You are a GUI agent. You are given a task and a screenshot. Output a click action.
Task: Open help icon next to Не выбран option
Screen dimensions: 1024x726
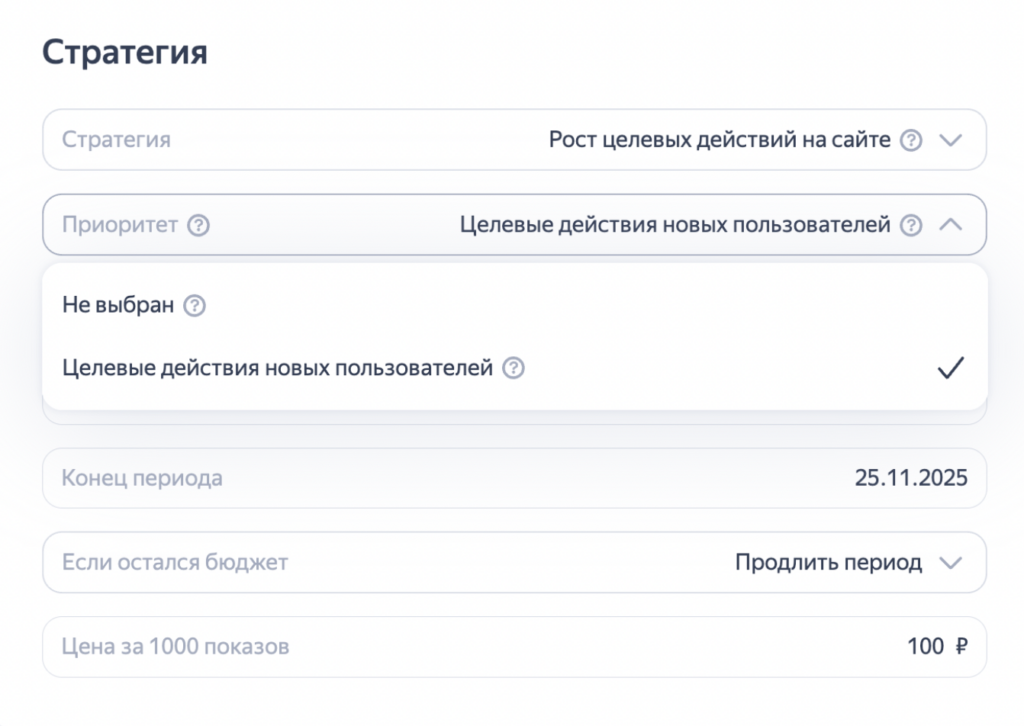[x=196, y=305]
